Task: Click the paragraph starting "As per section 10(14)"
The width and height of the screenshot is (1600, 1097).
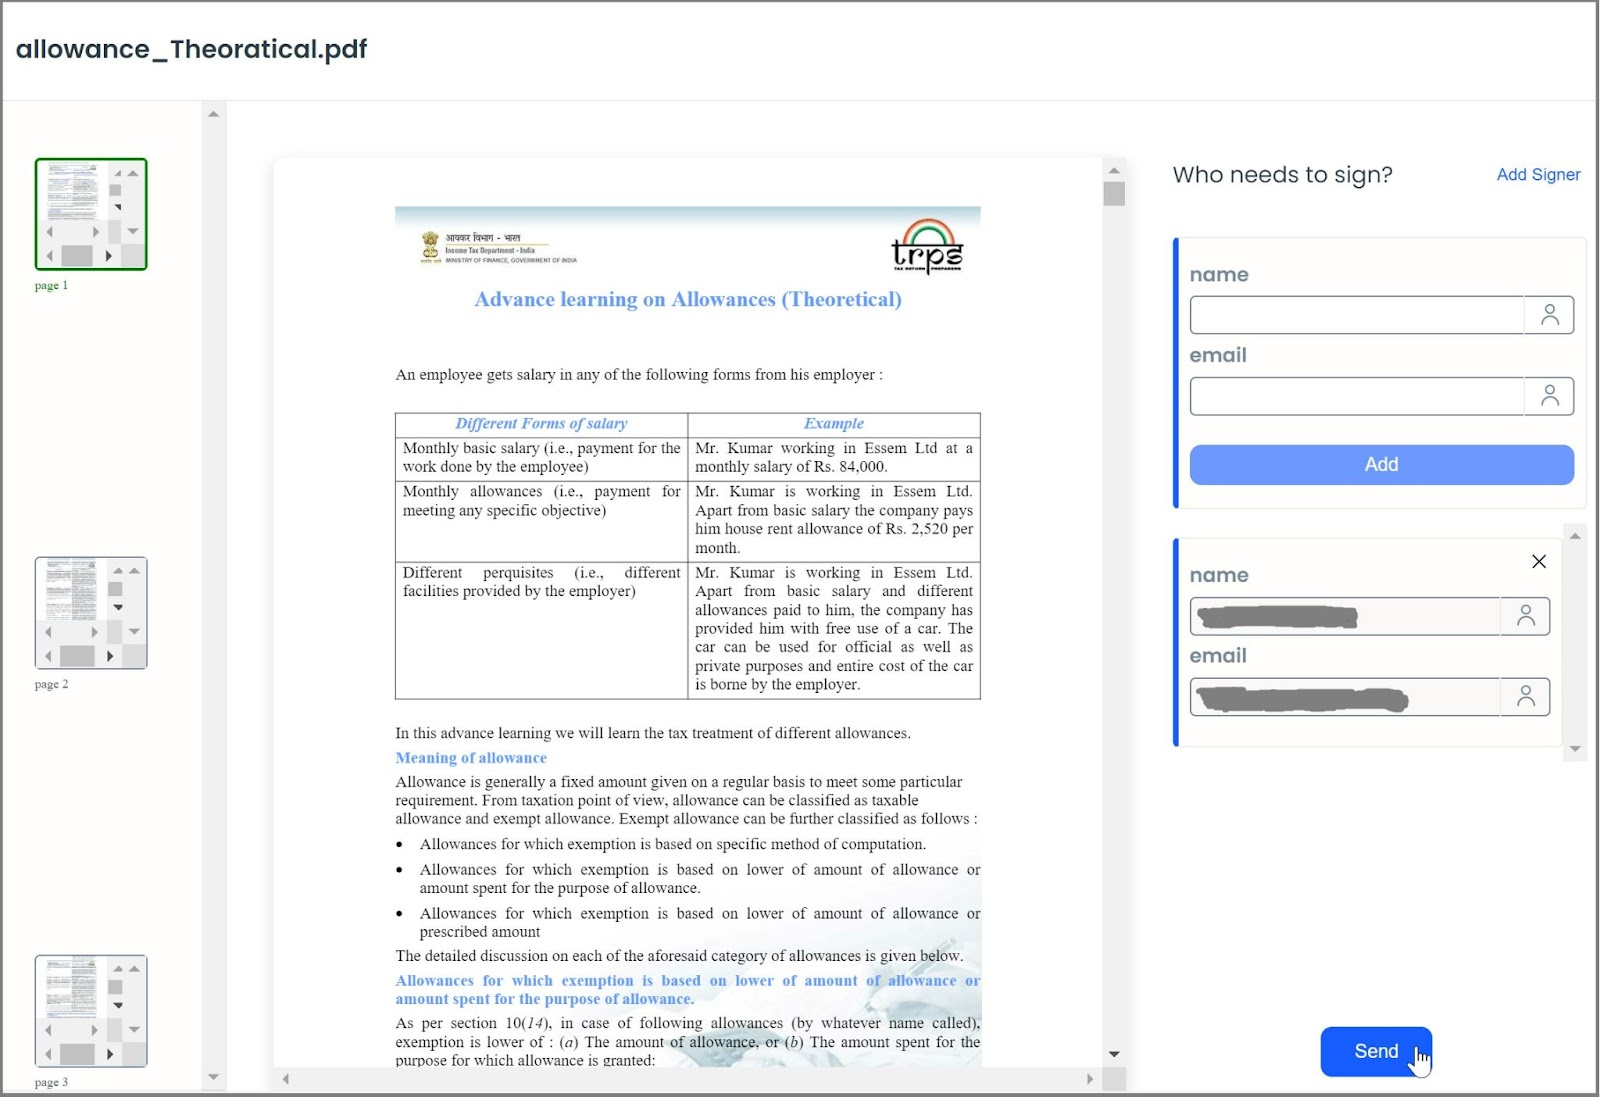Action: [x=688, y=1042]
